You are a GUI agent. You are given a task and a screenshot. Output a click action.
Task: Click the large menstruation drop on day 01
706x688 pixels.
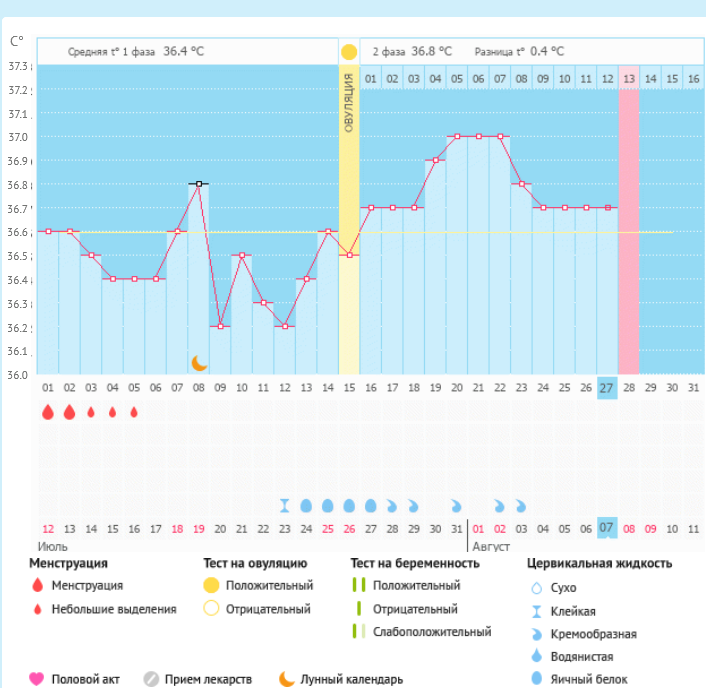[x=47, y=412]
